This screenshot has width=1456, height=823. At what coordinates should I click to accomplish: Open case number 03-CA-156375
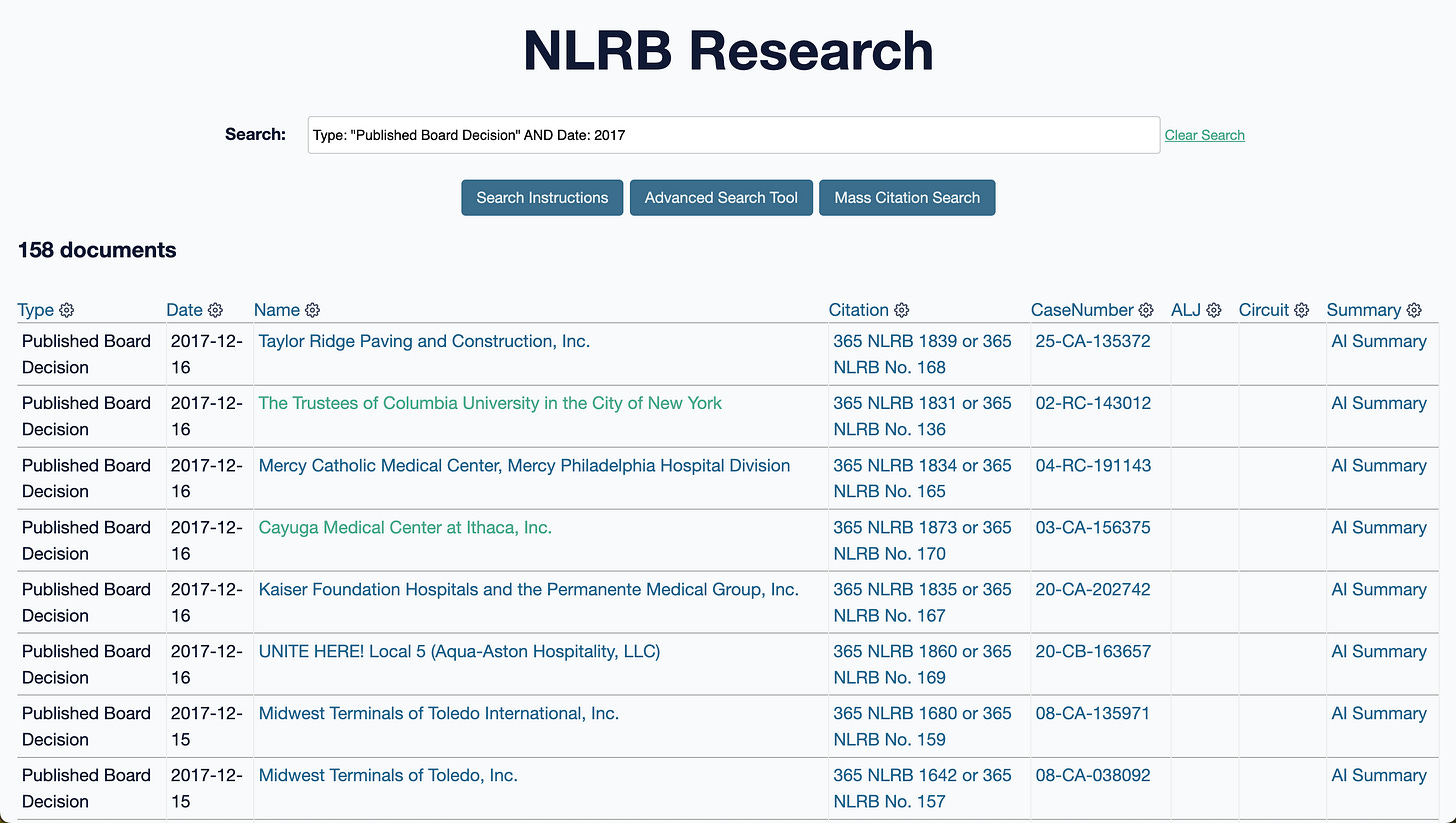[1093, 527]
